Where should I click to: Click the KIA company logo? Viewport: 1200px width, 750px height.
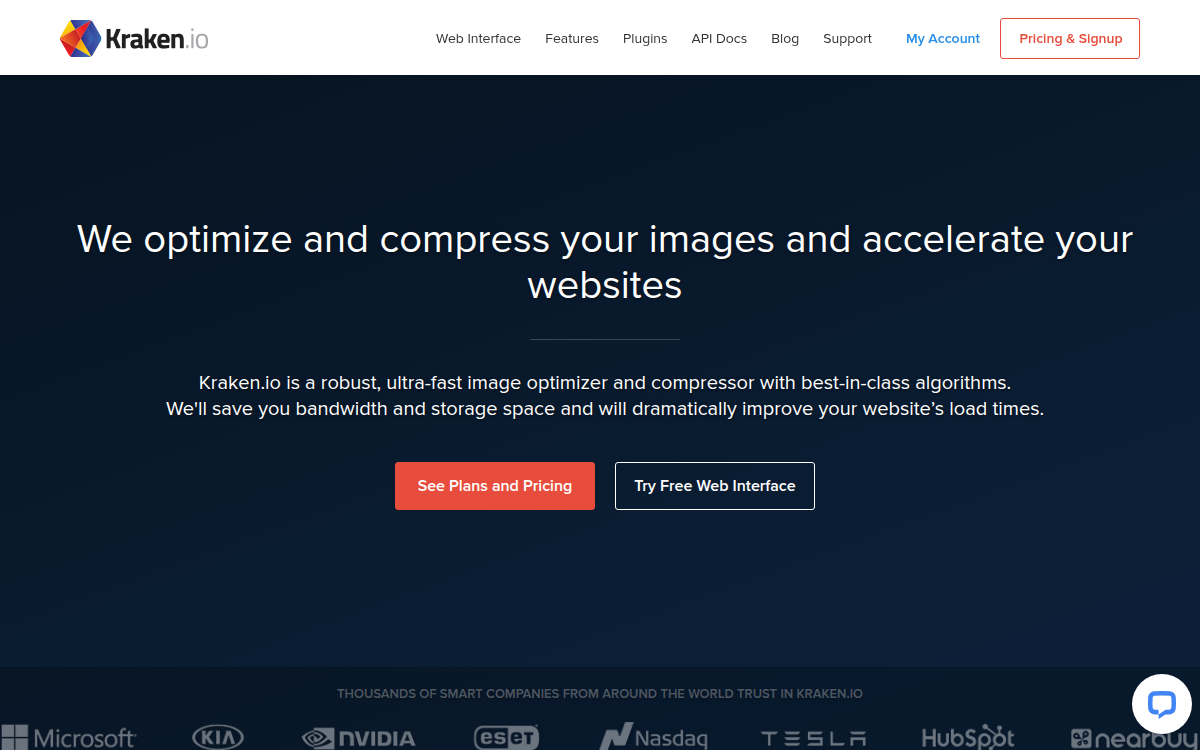pyautogui.click(x=217, y=738)
